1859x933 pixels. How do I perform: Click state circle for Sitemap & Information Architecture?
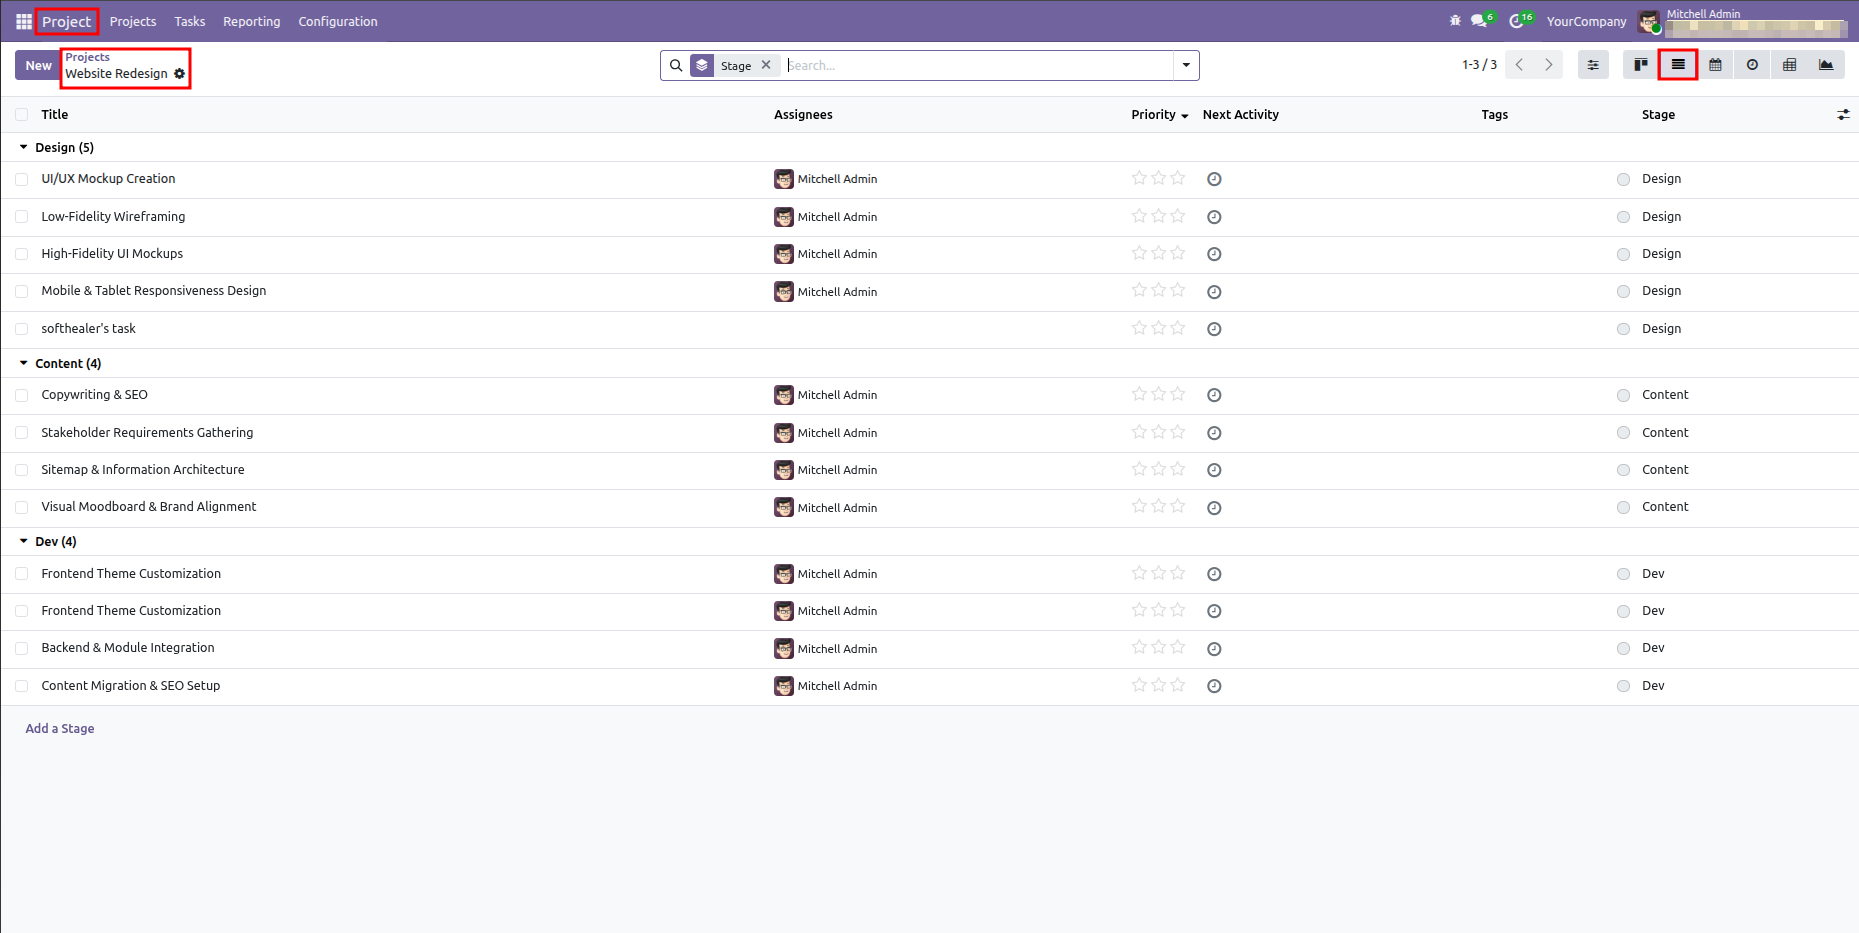click(1623, 470)
